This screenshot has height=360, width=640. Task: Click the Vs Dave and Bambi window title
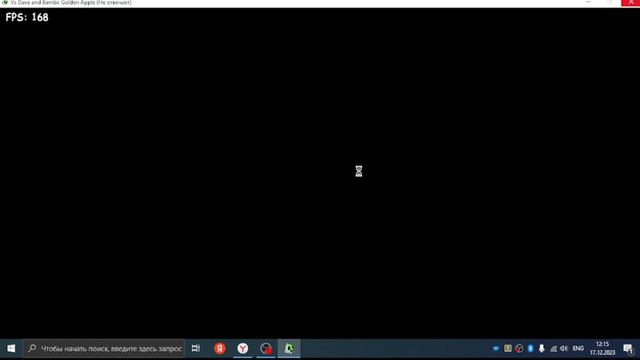(71, 3)
